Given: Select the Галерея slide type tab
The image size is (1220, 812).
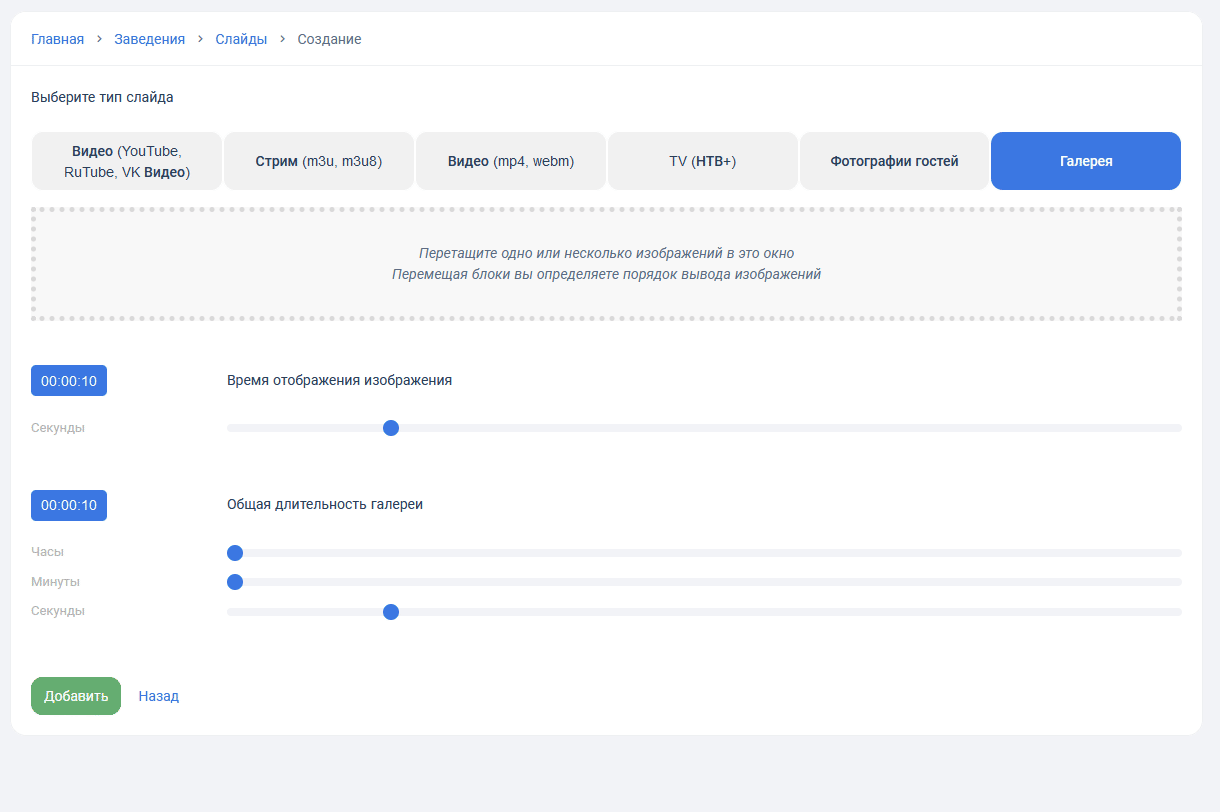Looking at the screenshot, I should (1085, 161).
